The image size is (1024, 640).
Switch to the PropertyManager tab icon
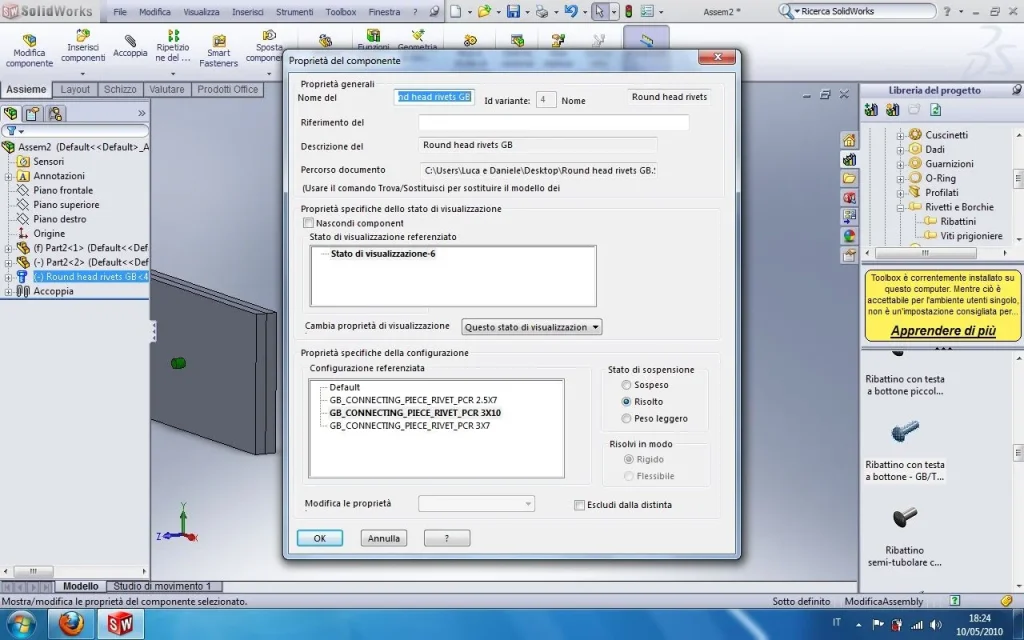click(33, 114)
